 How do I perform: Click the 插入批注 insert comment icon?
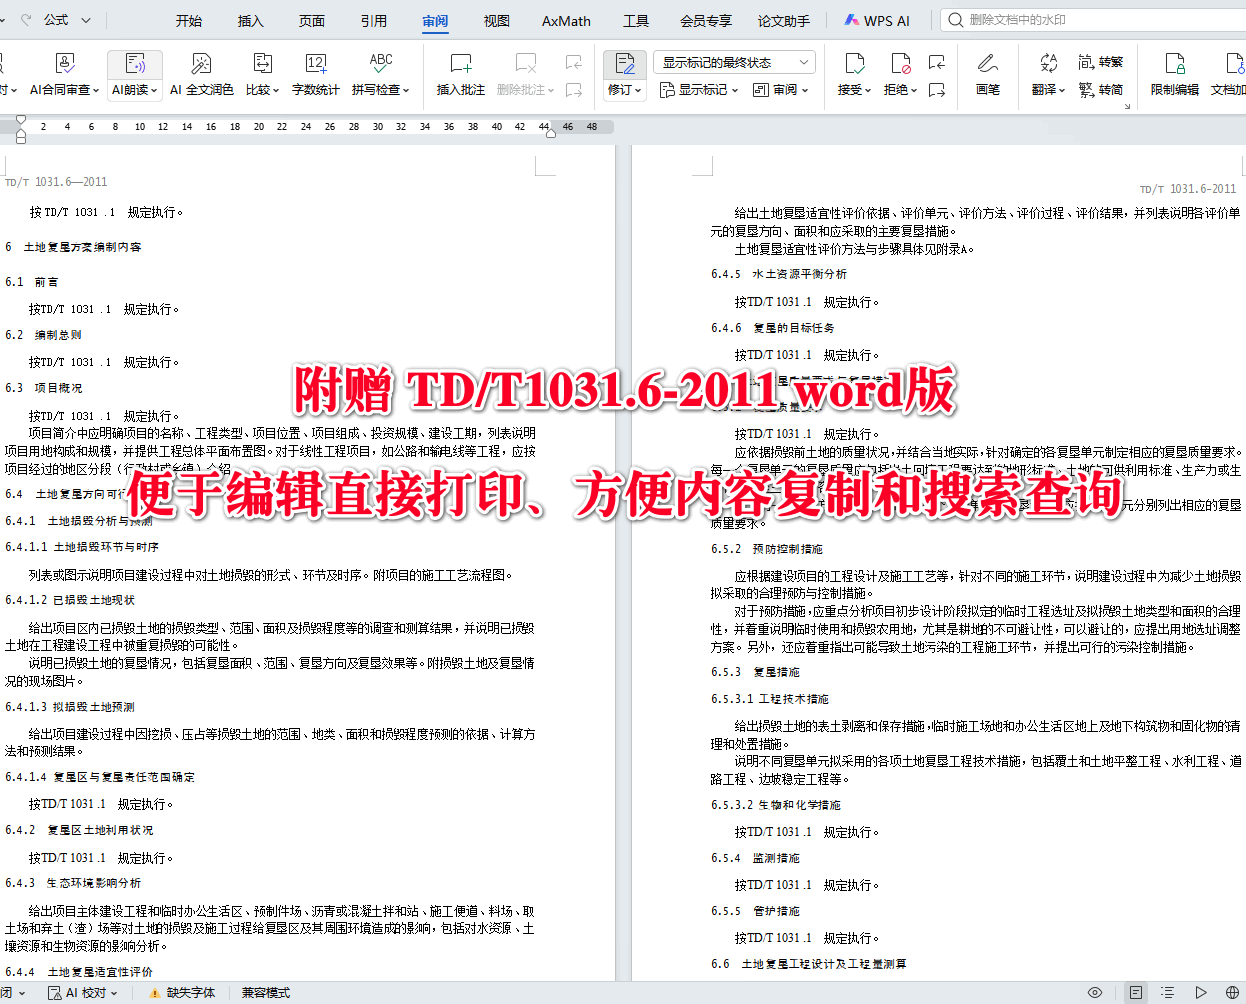460,64
